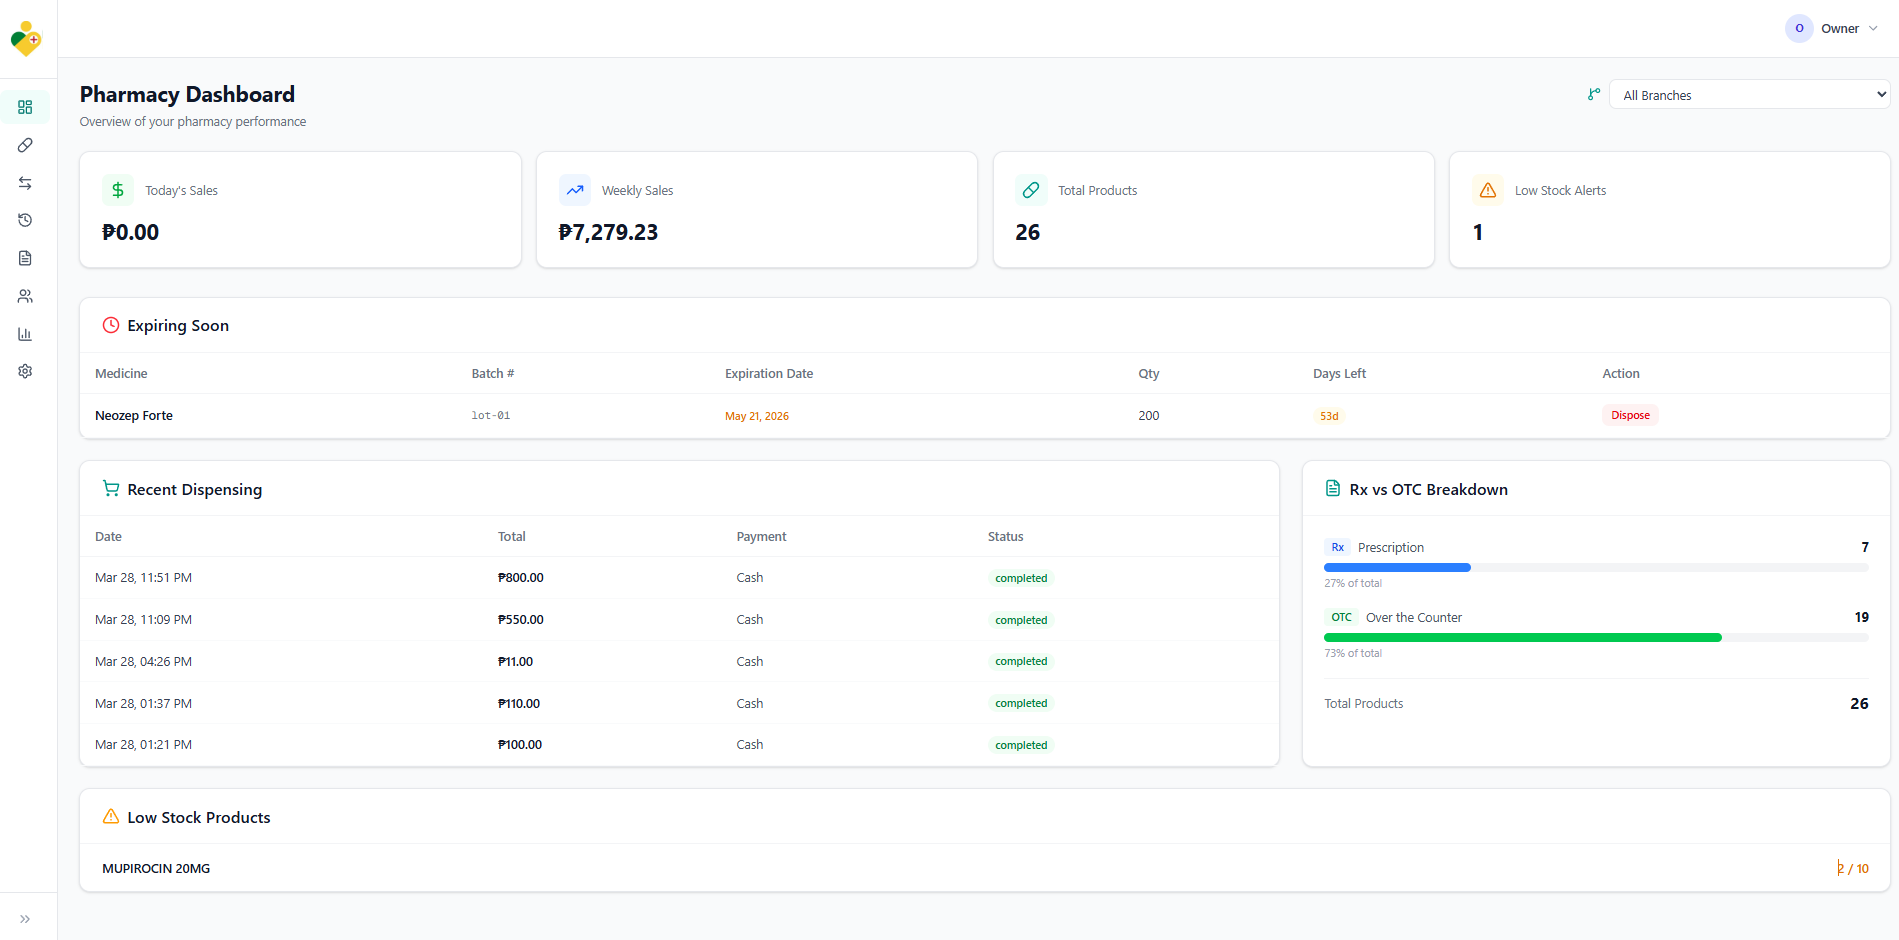Click the transfer arrows sidebar icon

25,183
